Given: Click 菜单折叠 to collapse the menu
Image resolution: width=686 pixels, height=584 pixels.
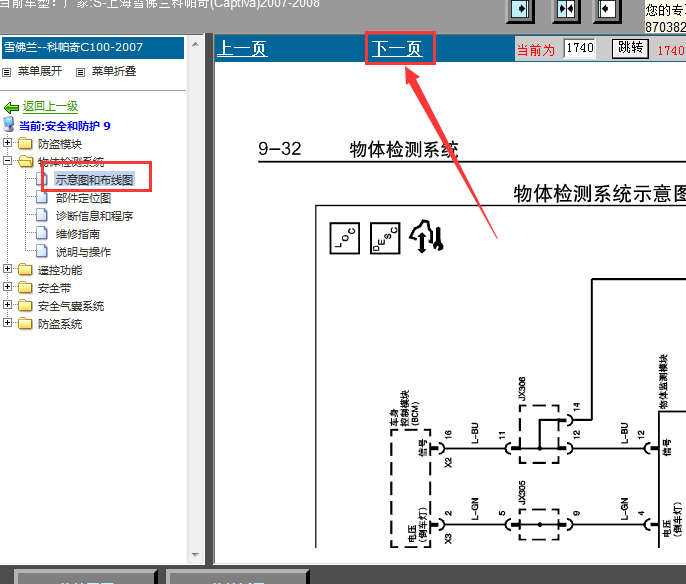Looking at the screenshot, I should click(x=114, y=71).
